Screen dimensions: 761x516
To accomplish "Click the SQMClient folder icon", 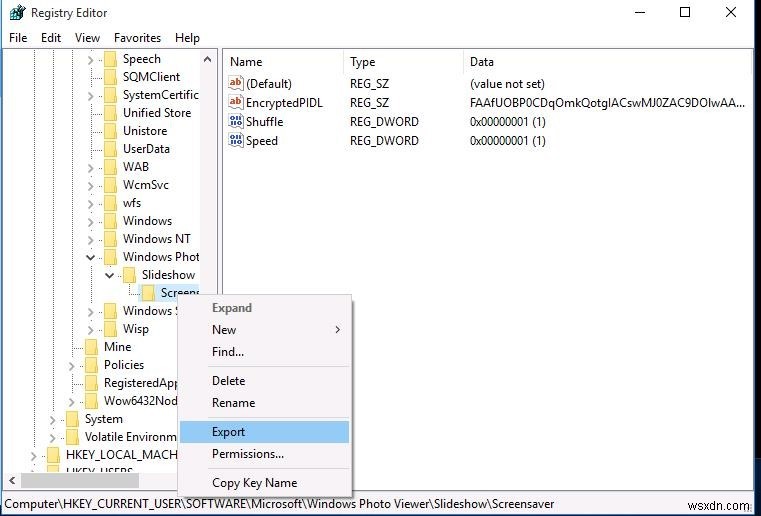I will click(111, 77).
